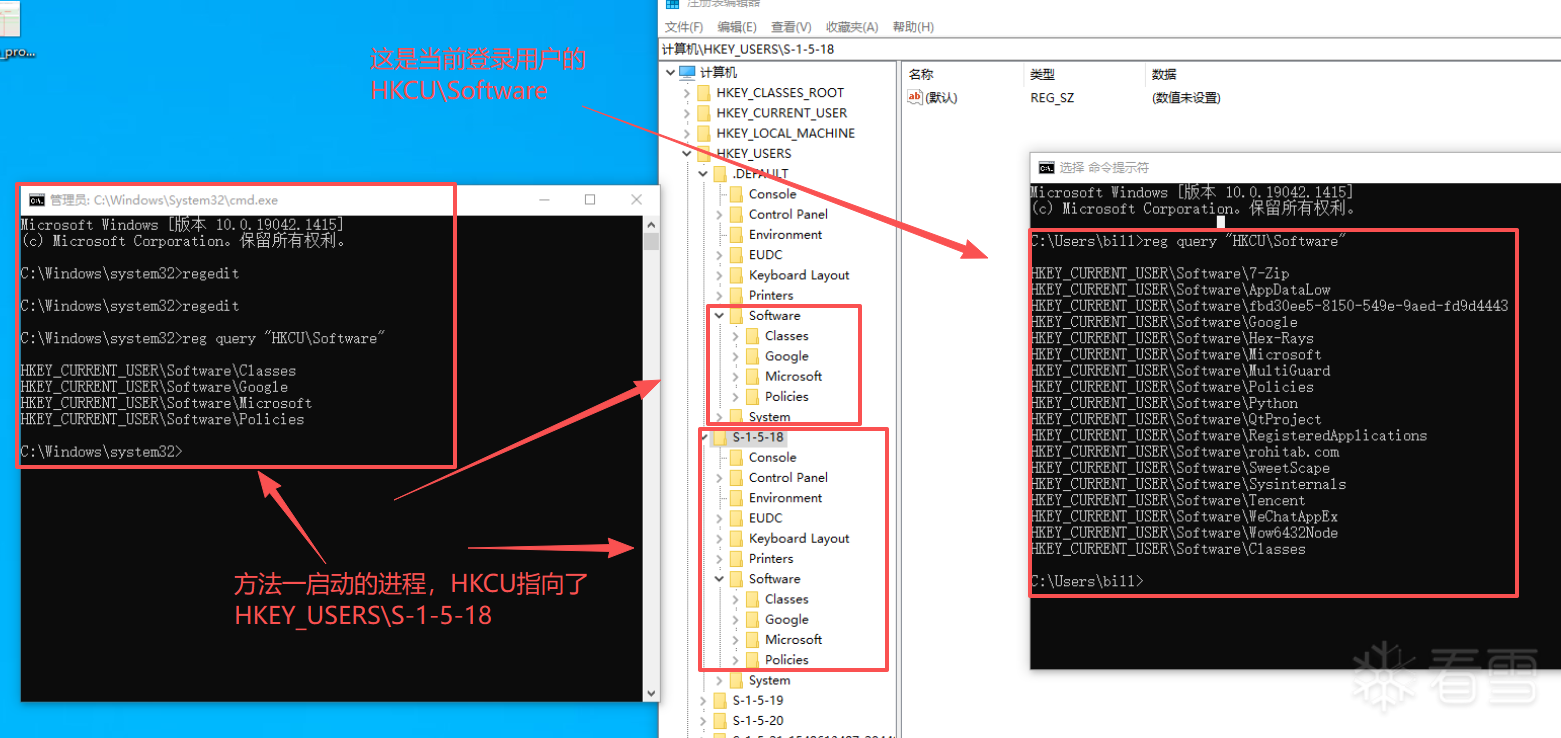Viewport: 1561px width, 738px height.
Task: Expand Google under S-1-5-18 Software
Action: (x=735, y=619)
